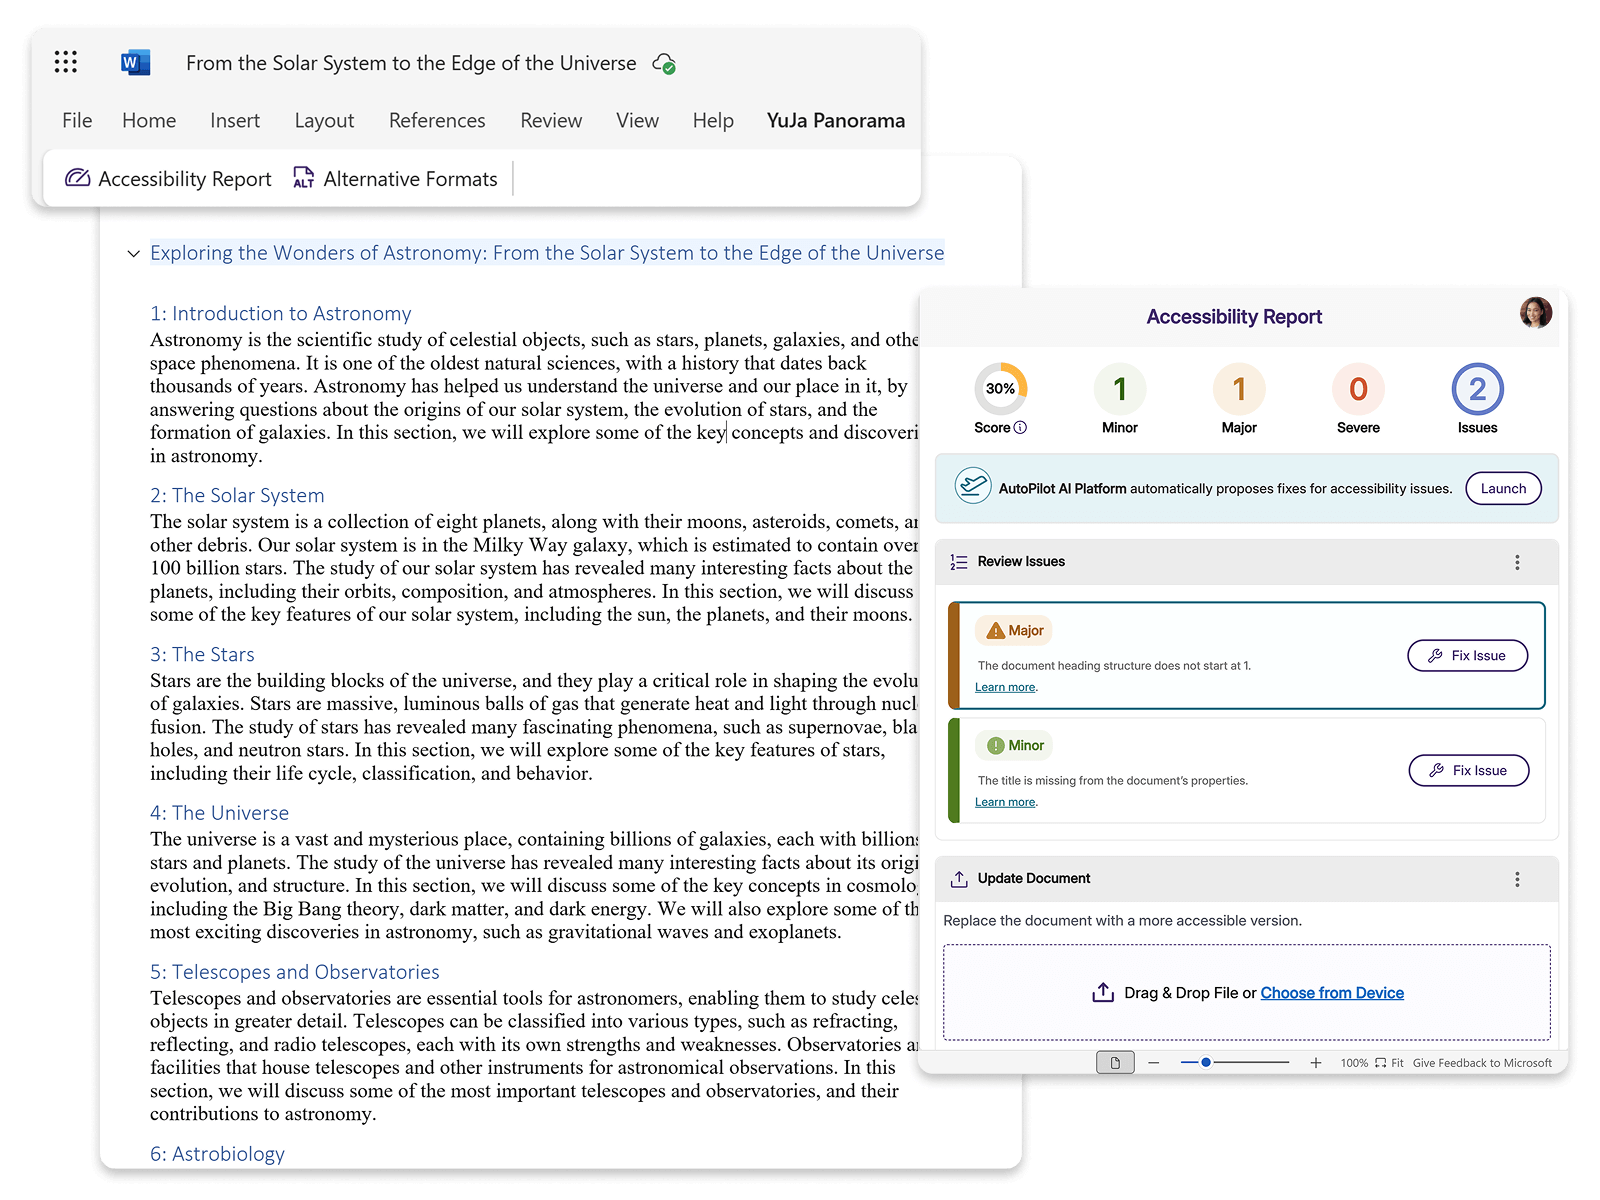This screenshot has width=1600, height=1200.
Task: Open the Accessibility Report tool
Action: click(168, 179)
